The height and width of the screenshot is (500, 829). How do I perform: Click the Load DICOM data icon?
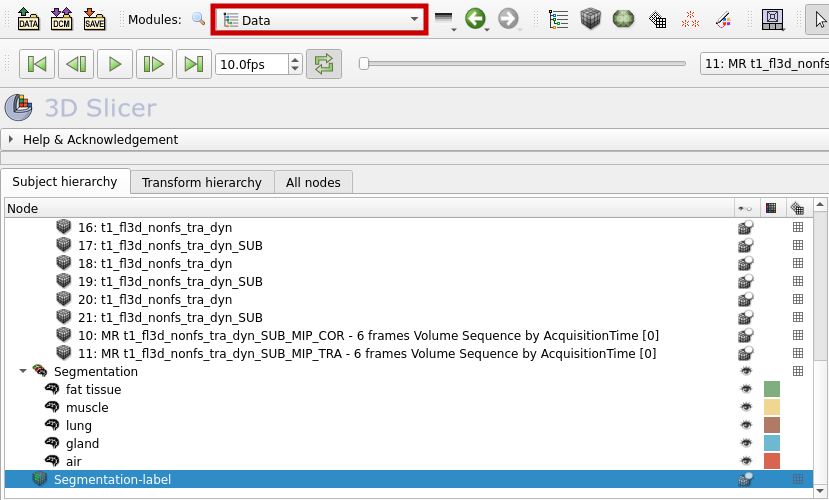[x=61, y=19]
